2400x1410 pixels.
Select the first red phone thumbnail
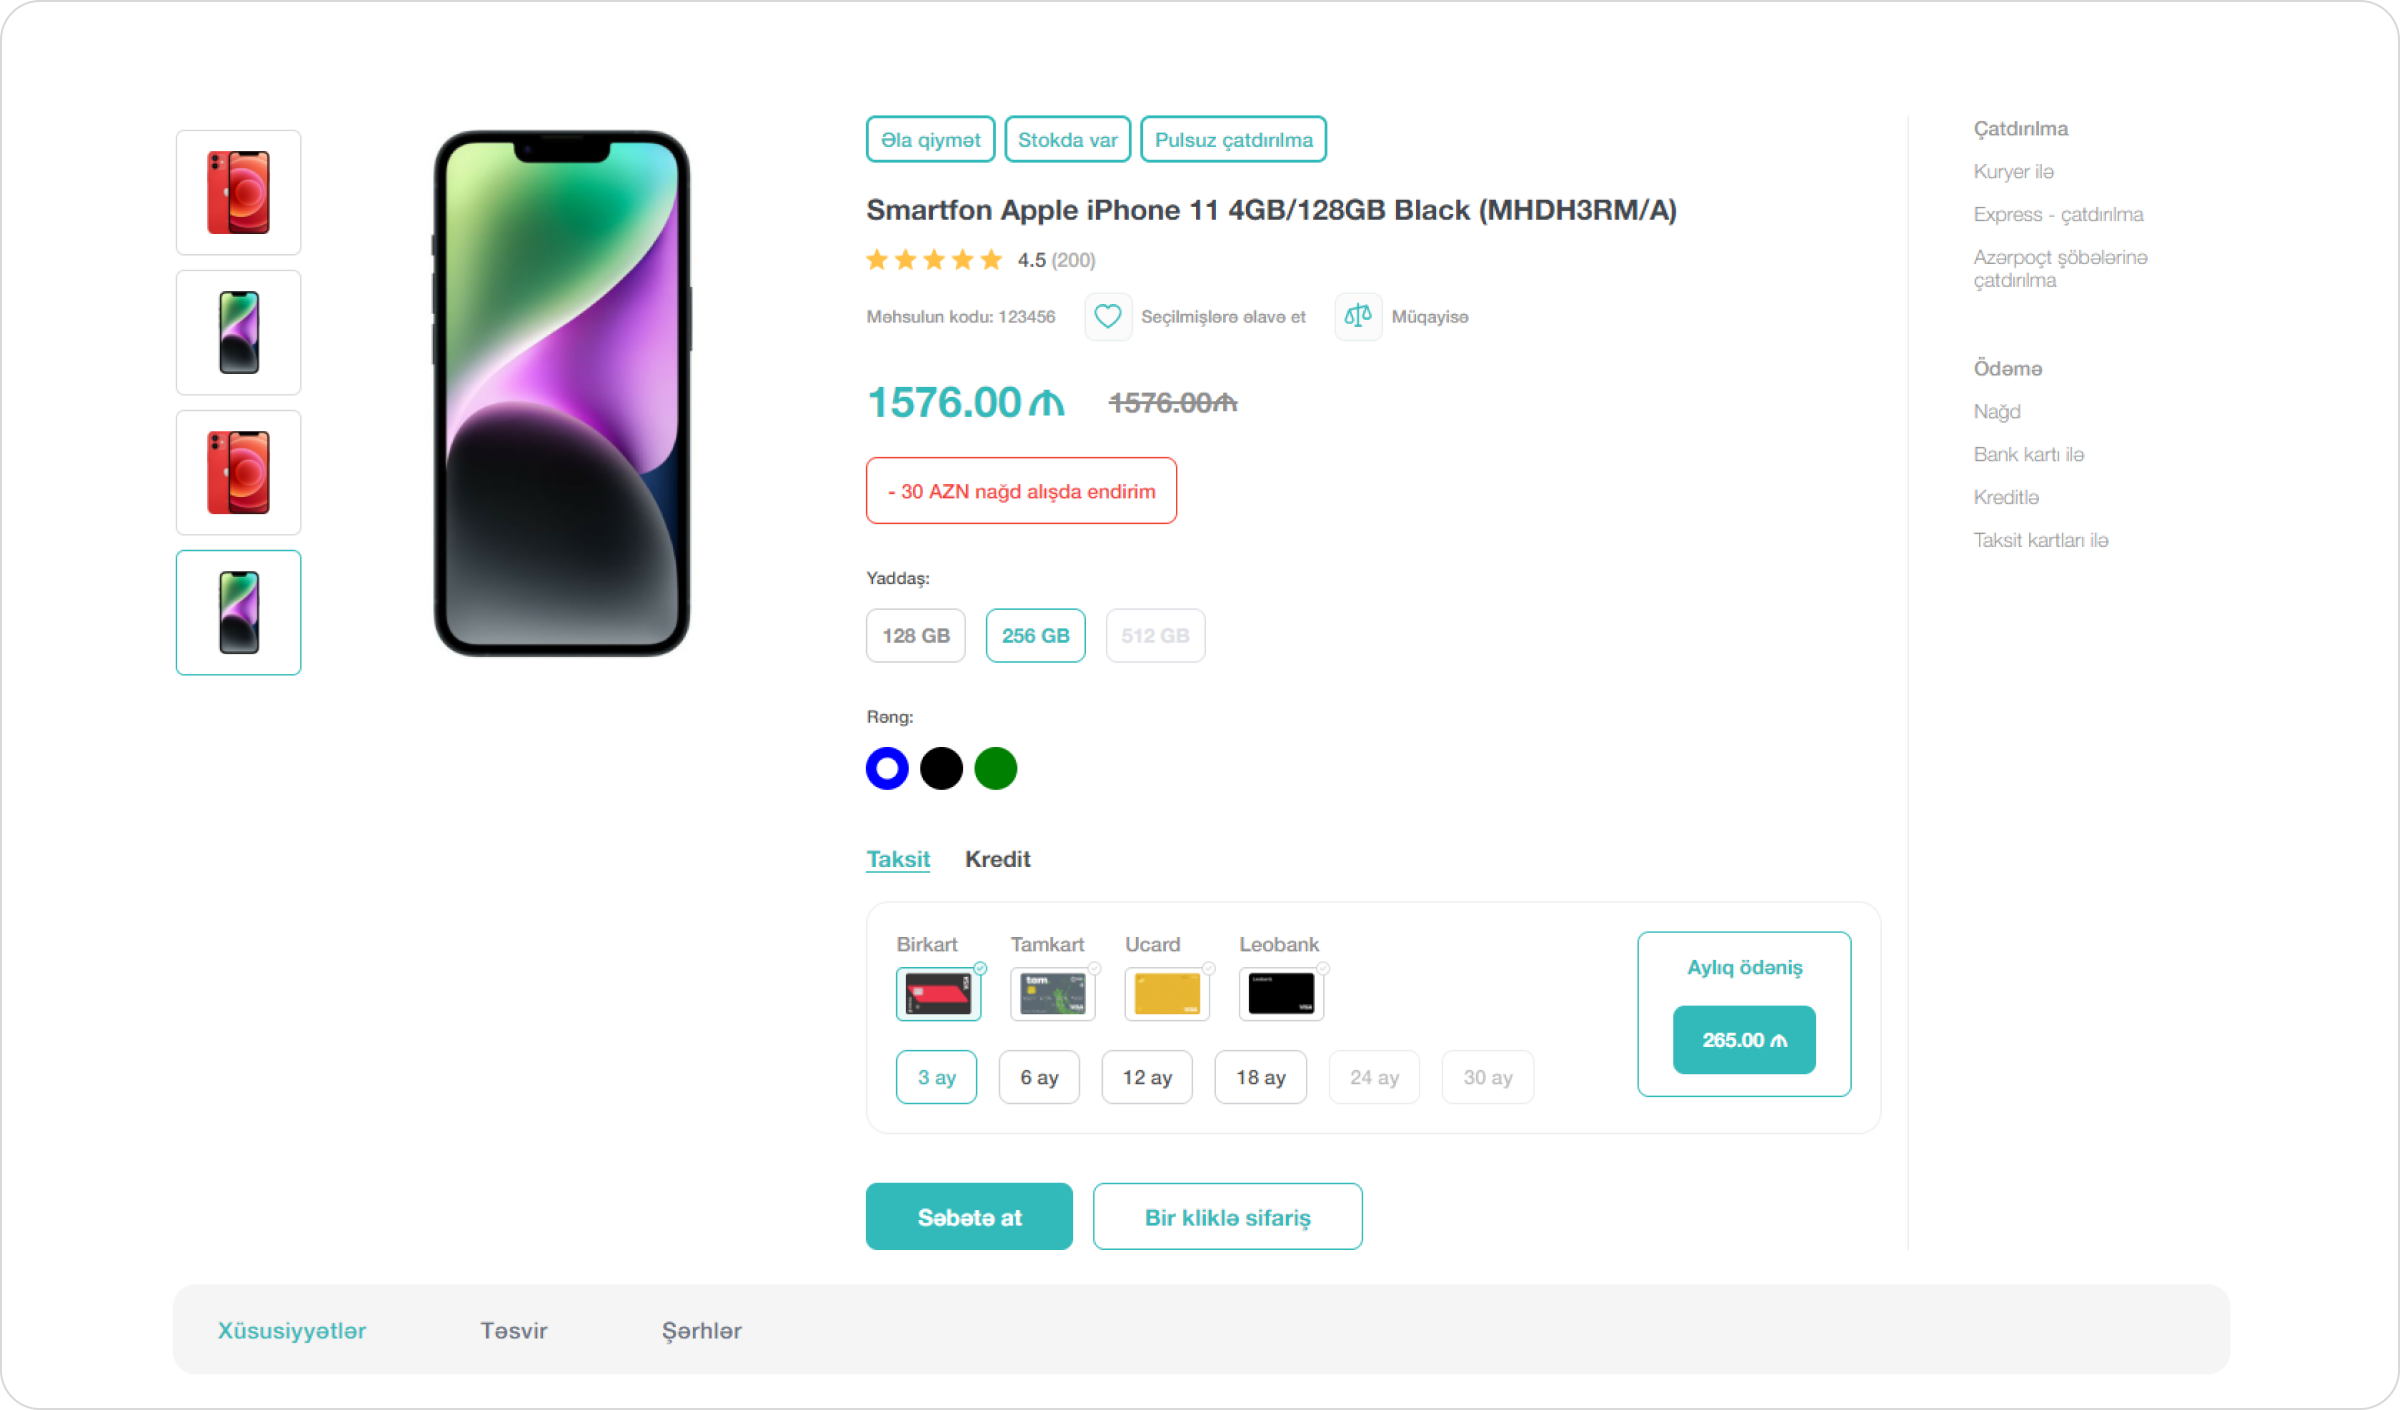pos(238,193)
